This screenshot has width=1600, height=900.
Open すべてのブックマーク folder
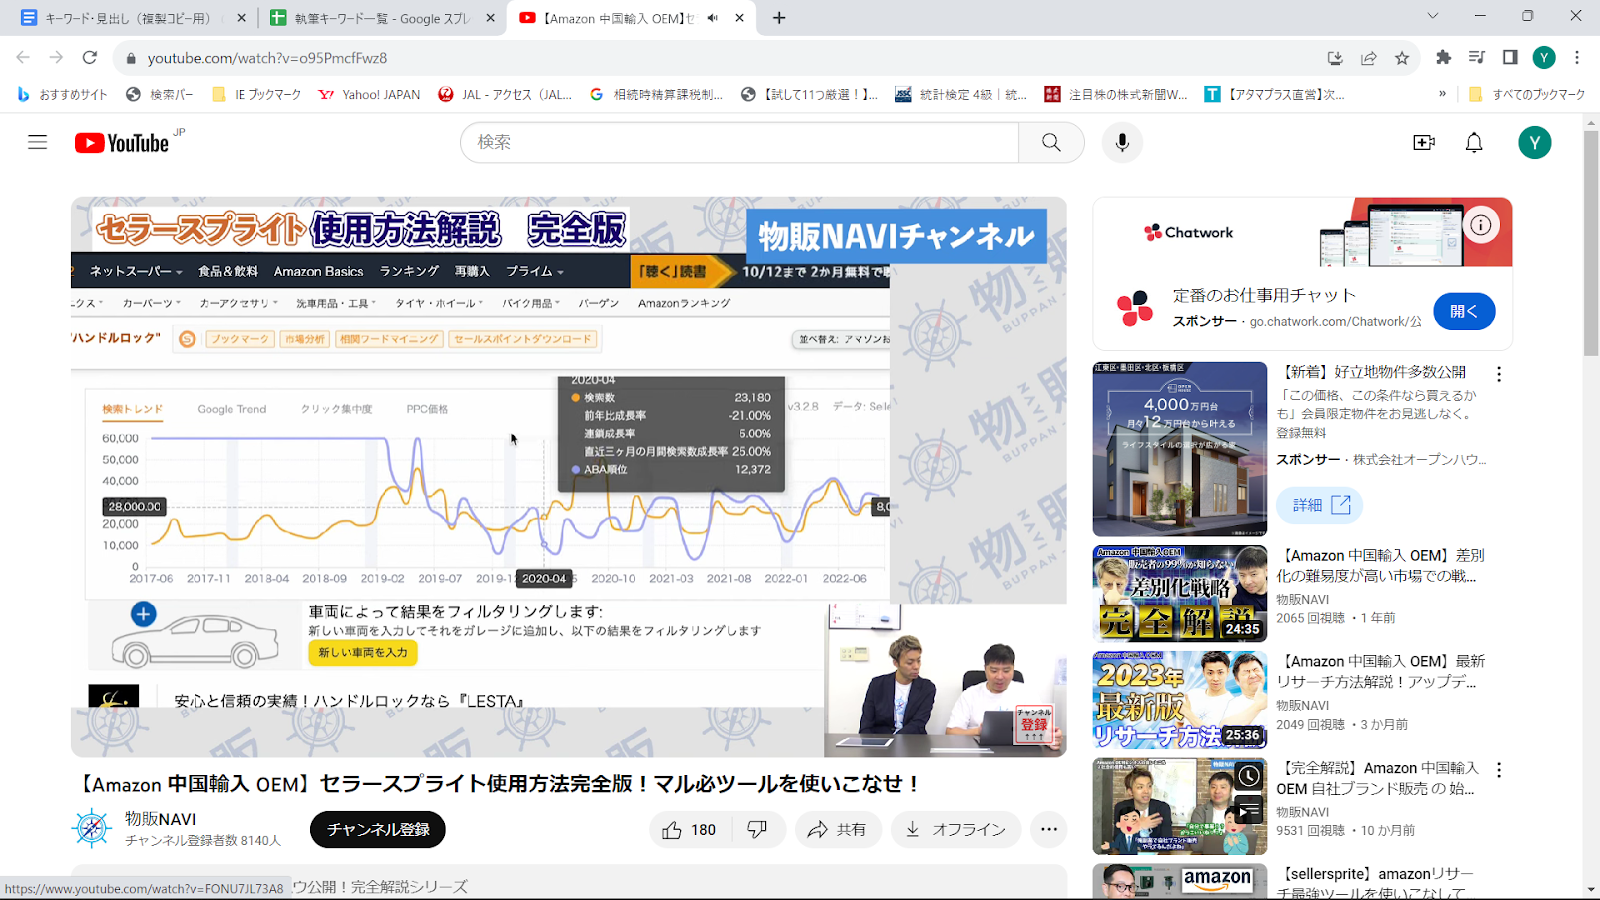click(1527, 94)
